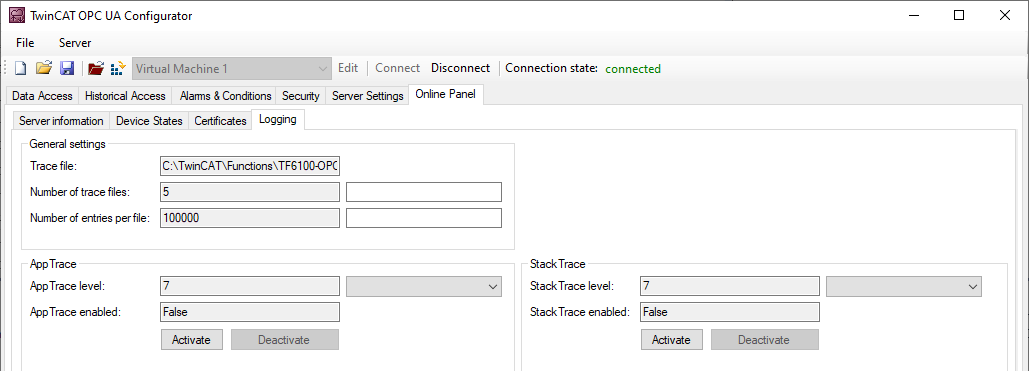
Task: Expand the AppTrace level dropdown
Action: [x=424, y=286]
